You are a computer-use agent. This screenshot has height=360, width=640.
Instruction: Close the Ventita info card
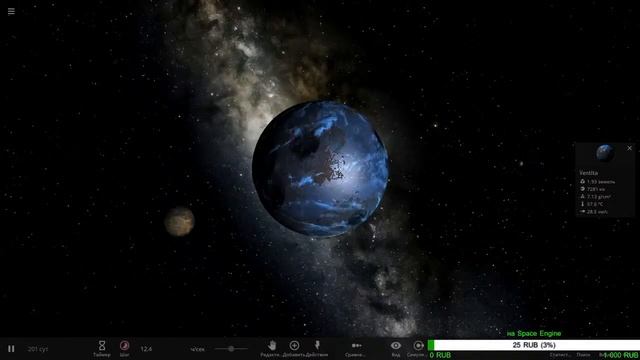click(629, 148)
